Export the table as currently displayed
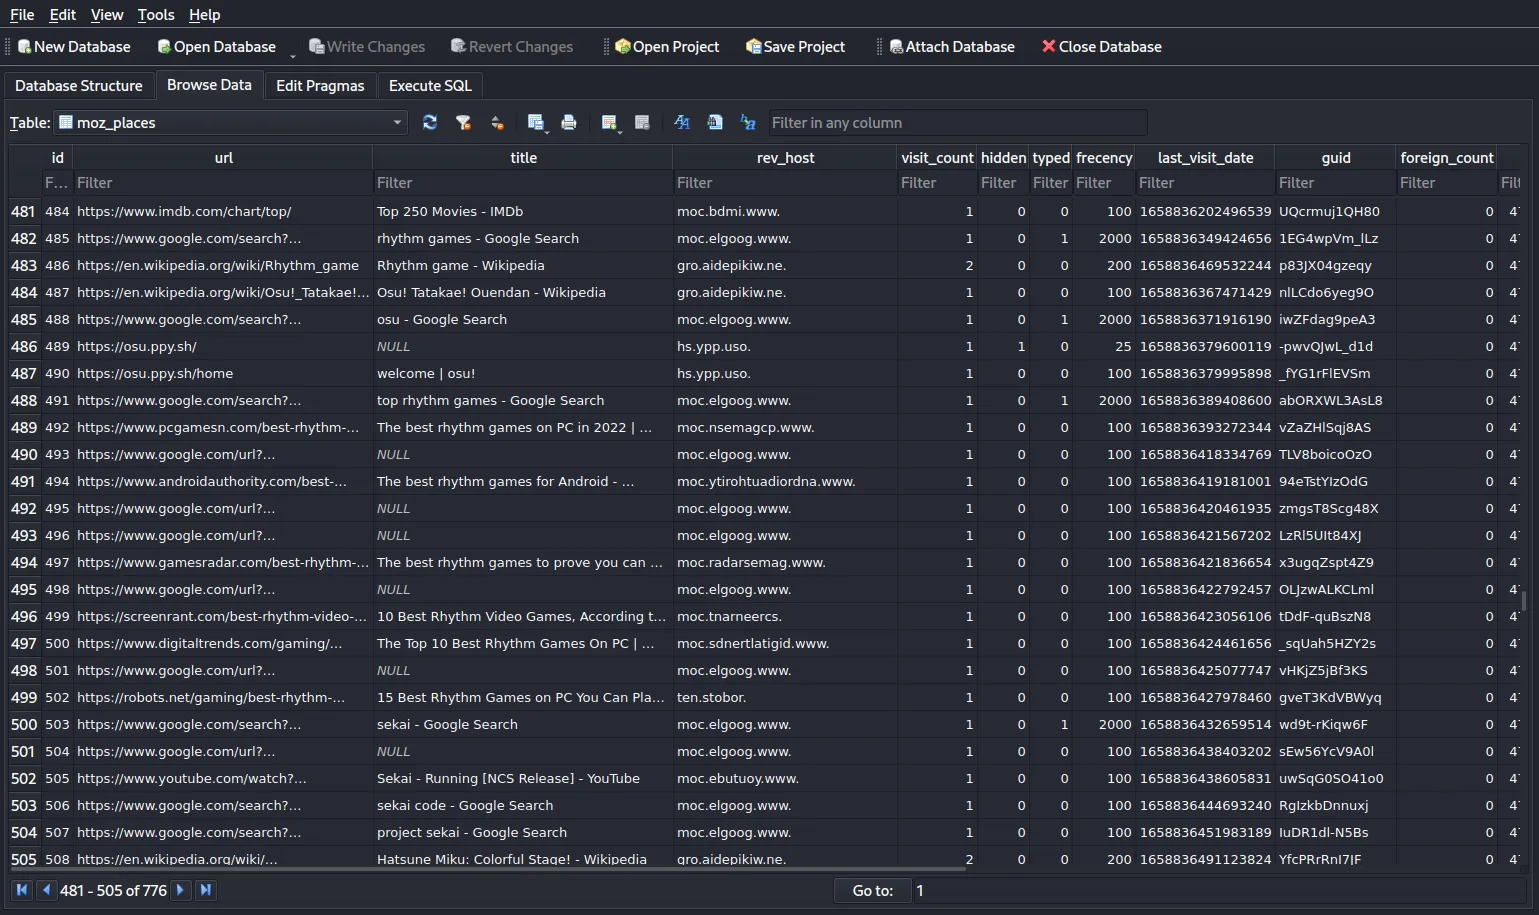 tap(535, 120)
